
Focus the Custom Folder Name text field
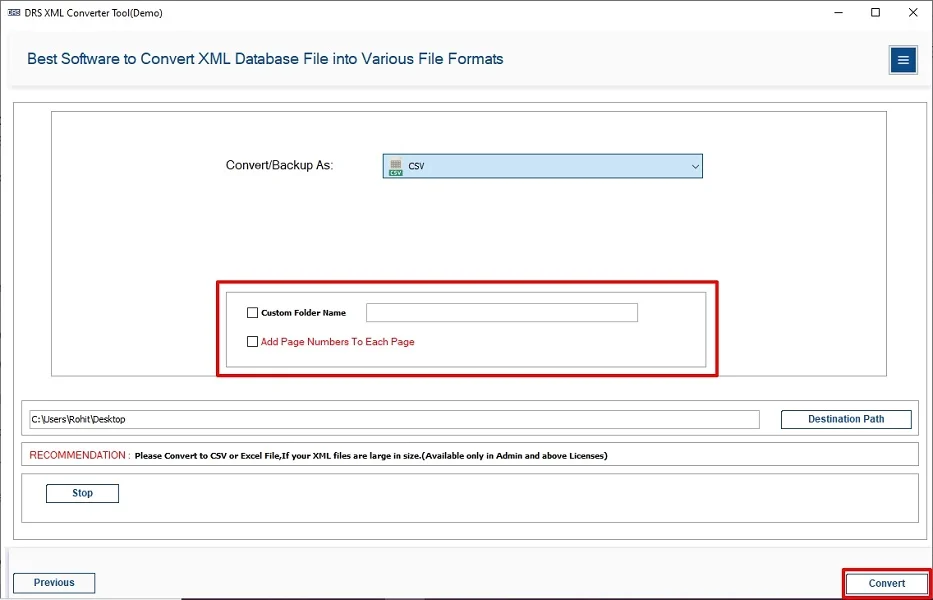click(x=501, y=313)
